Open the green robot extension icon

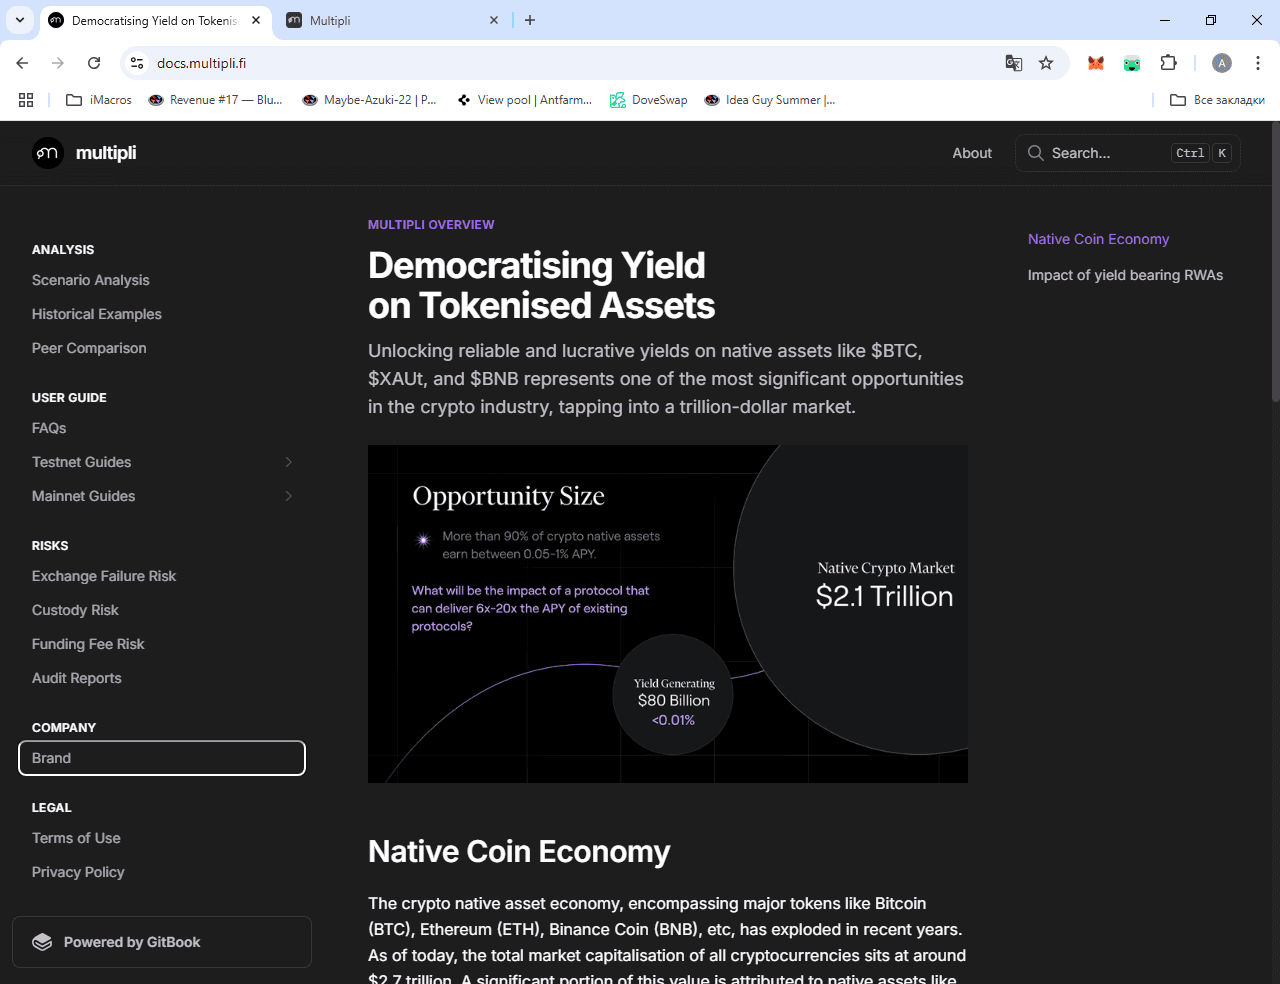click(1132, 63)
